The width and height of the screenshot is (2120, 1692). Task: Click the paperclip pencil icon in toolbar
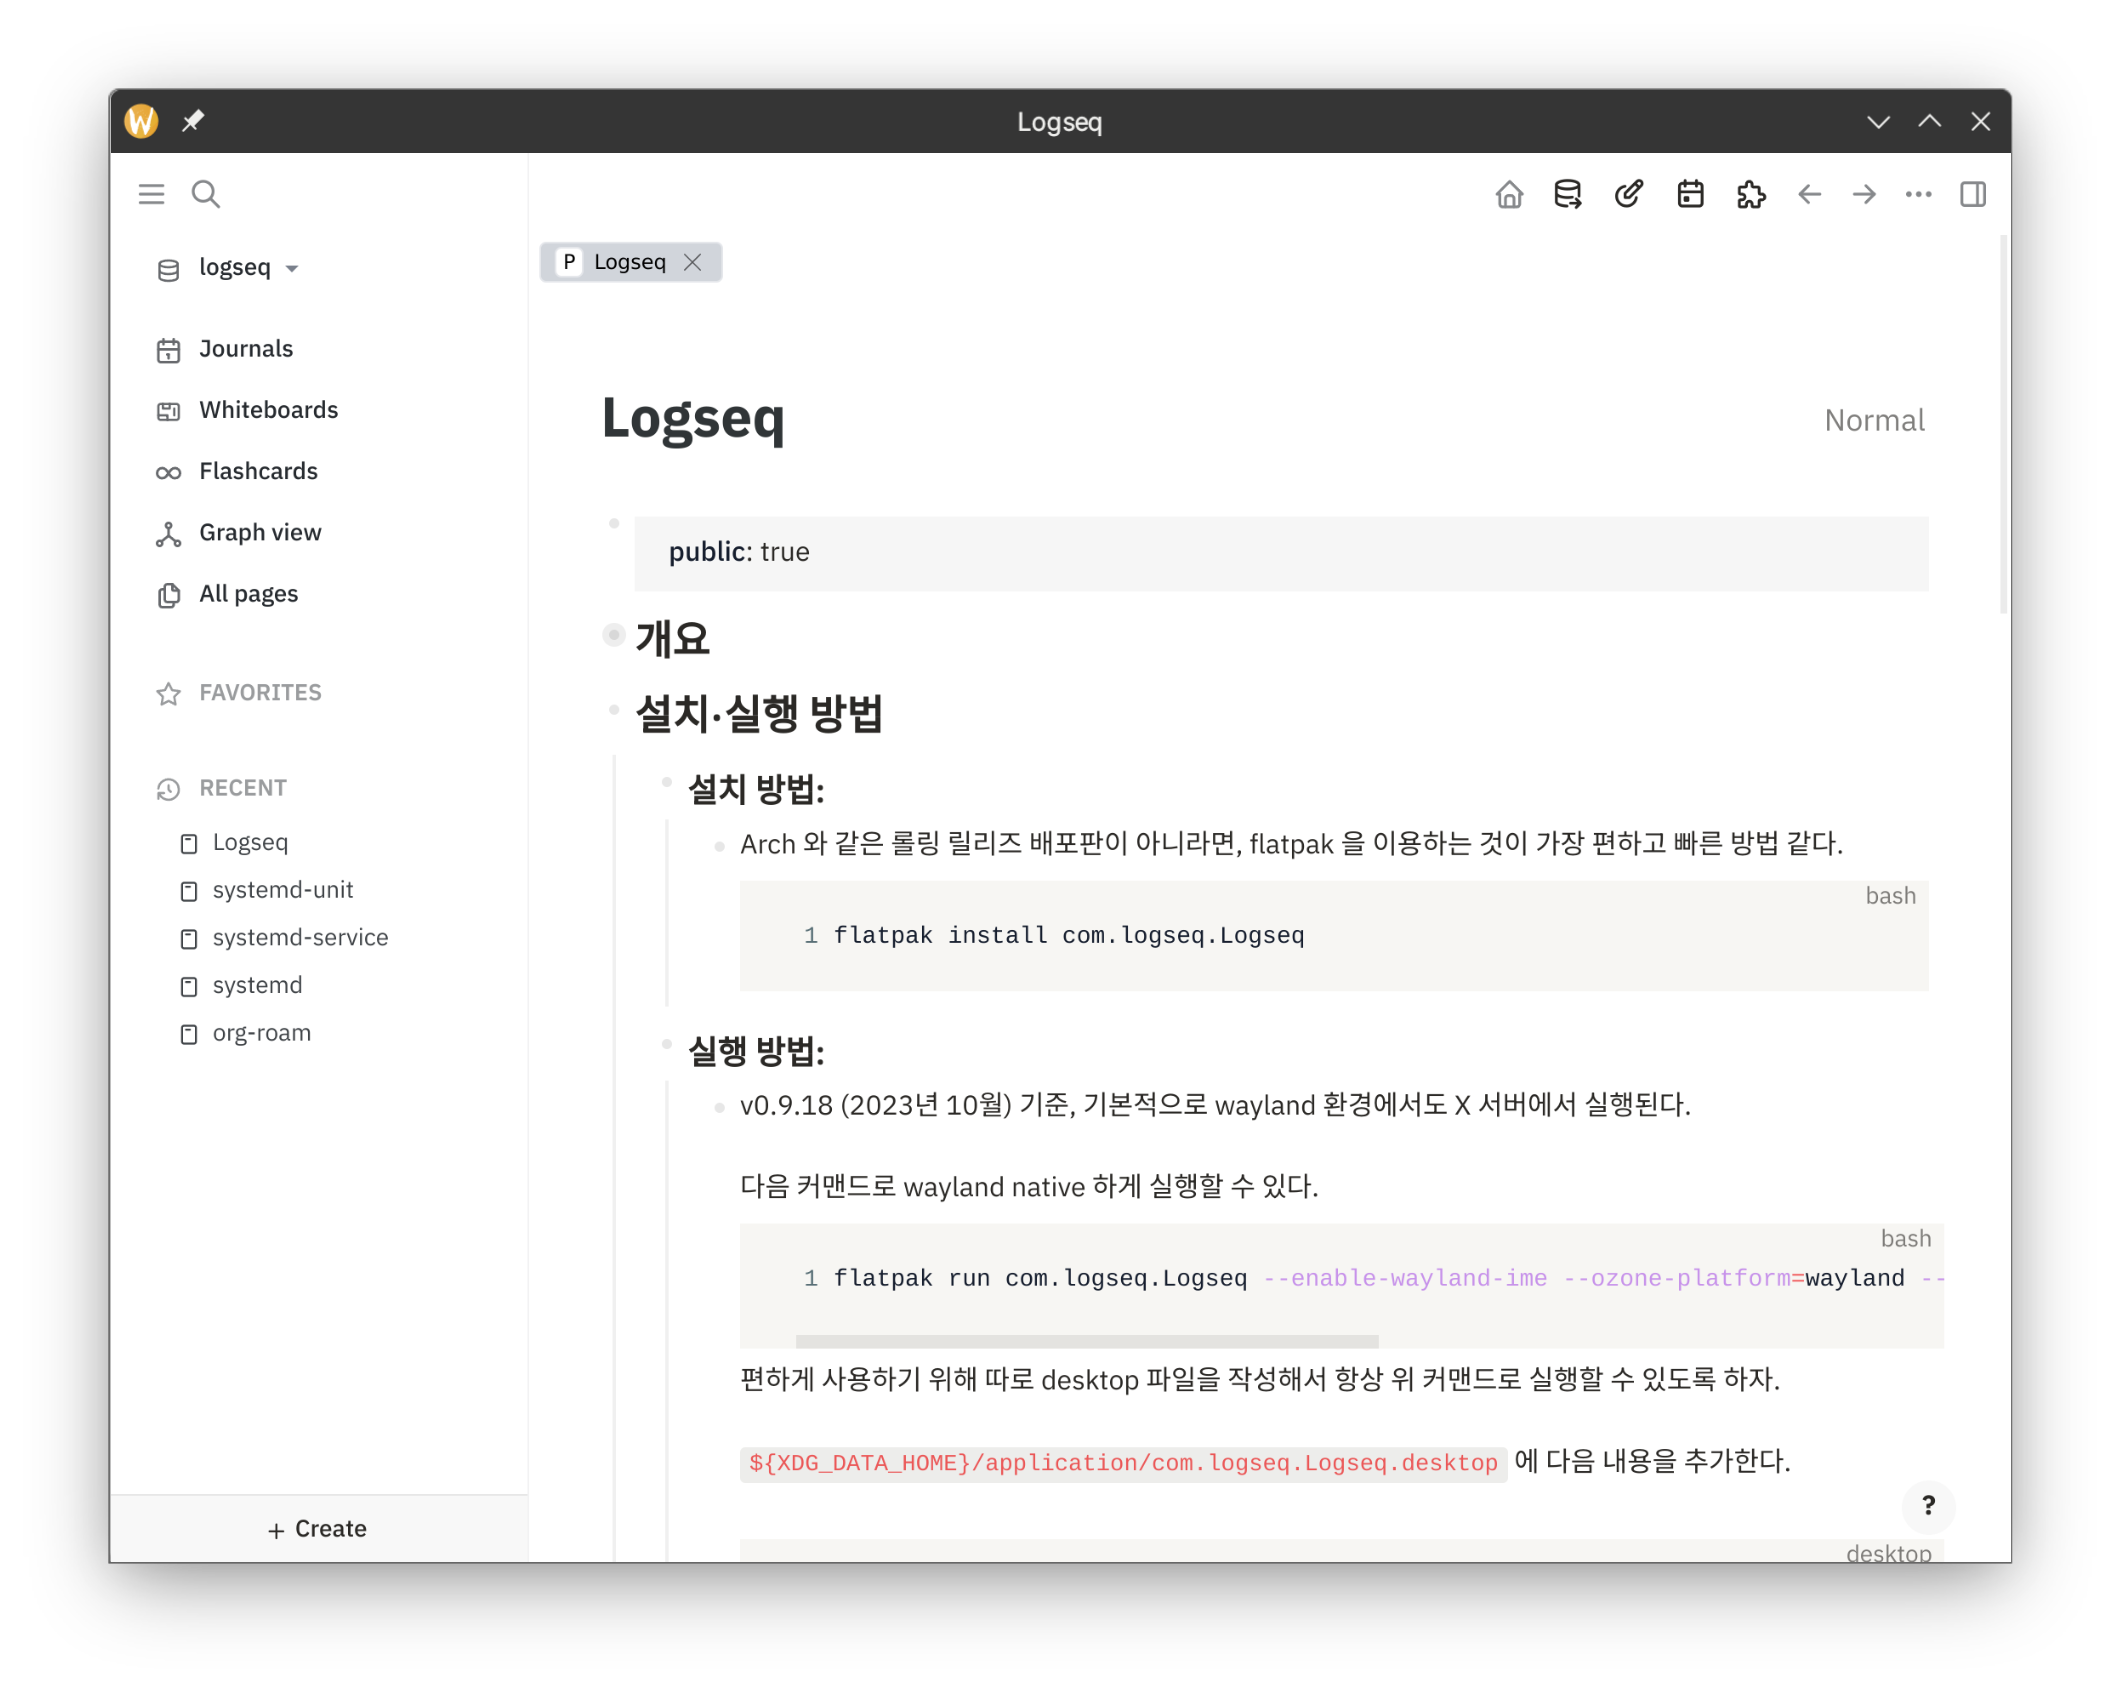pos(1629,194)
